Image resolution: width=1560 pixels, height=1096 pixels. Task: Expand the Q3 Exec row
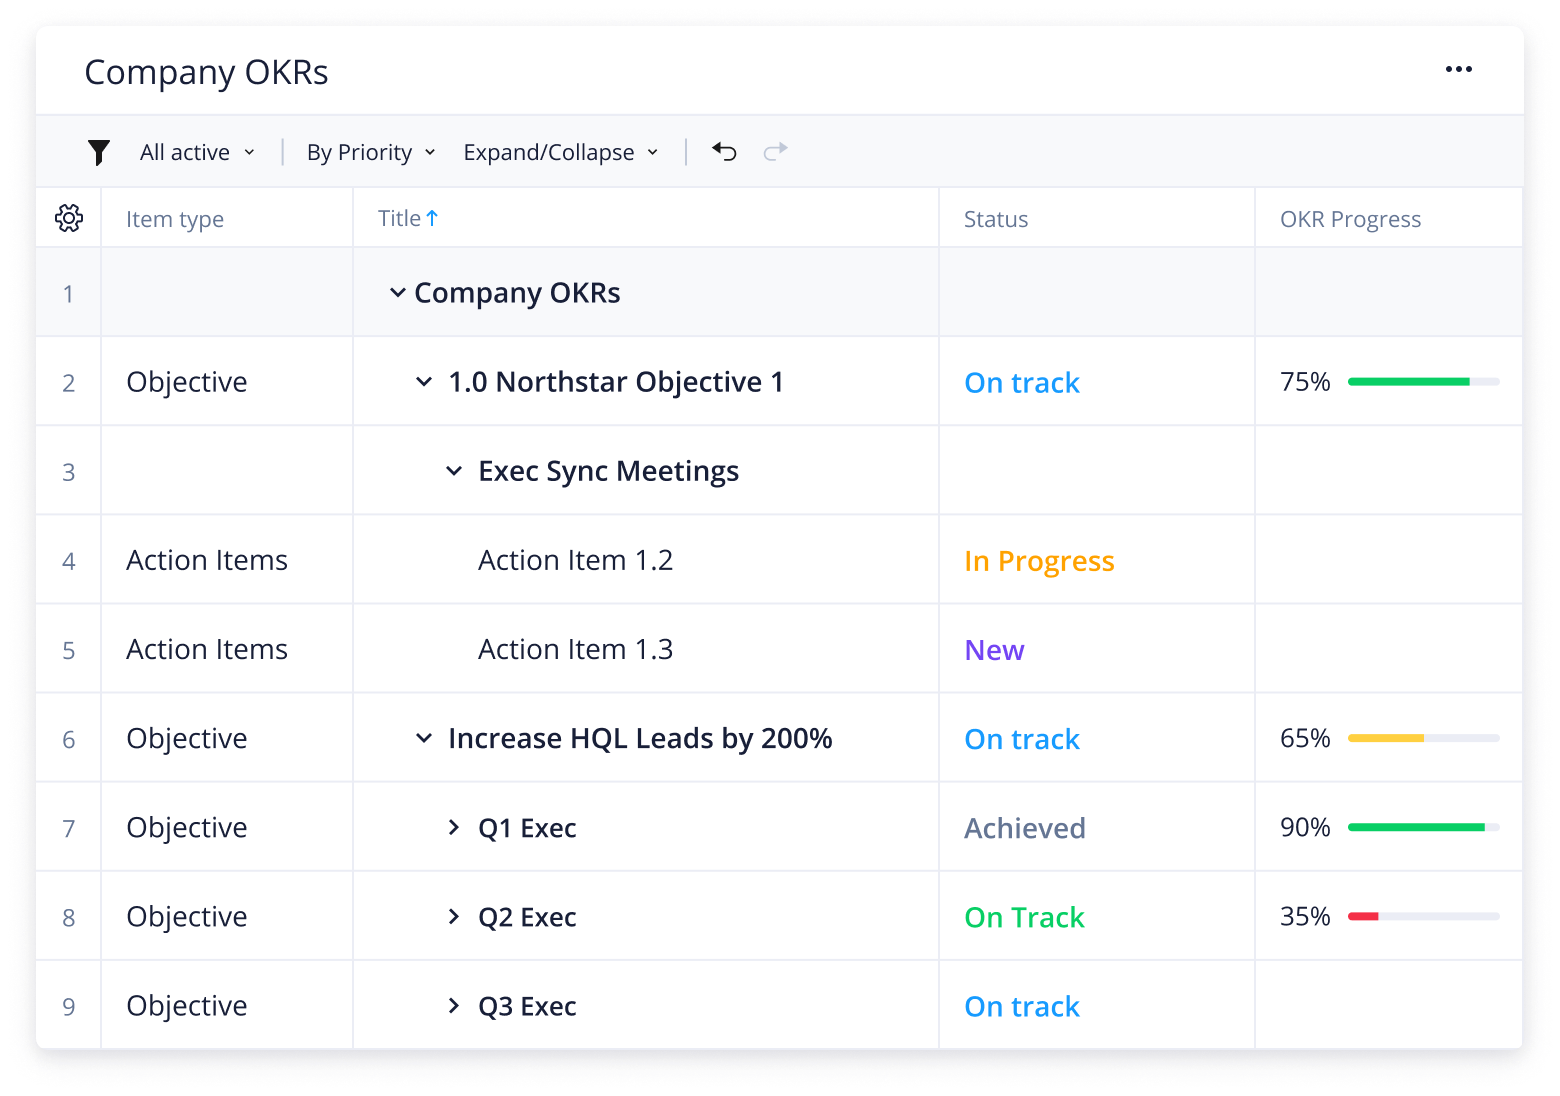click(x=454, y=1005)
